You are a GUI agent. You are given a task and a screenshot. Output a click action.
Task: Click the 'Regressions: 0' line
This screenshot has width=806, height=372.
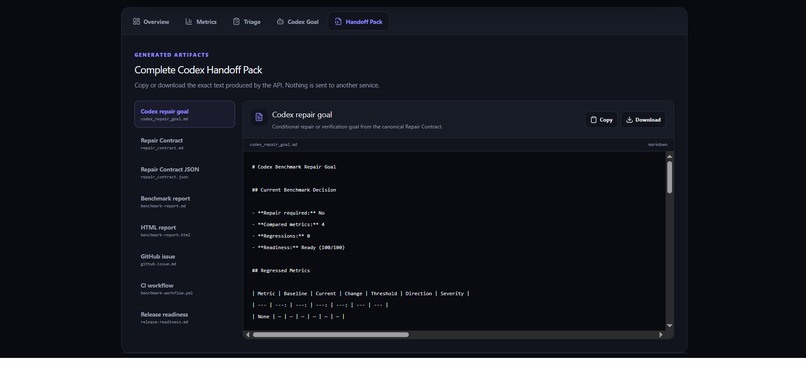[x=281, y=236]
